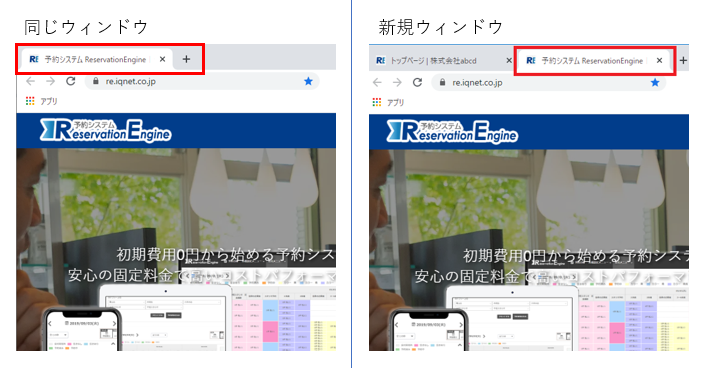This screenshot has height=368, width=706.
Task: Toggle the bookmark star in right browser
Action: pos(655,82)
